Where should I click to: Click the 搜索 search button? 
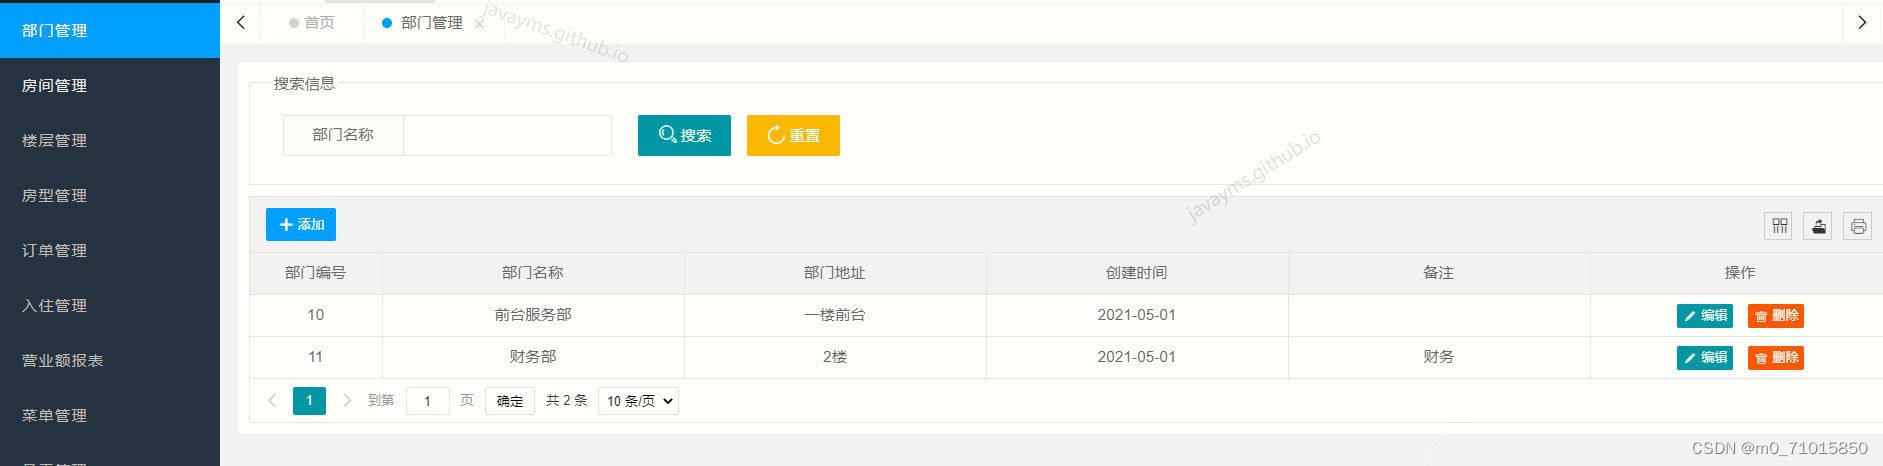pyautogui.click(x=684, y=135)
